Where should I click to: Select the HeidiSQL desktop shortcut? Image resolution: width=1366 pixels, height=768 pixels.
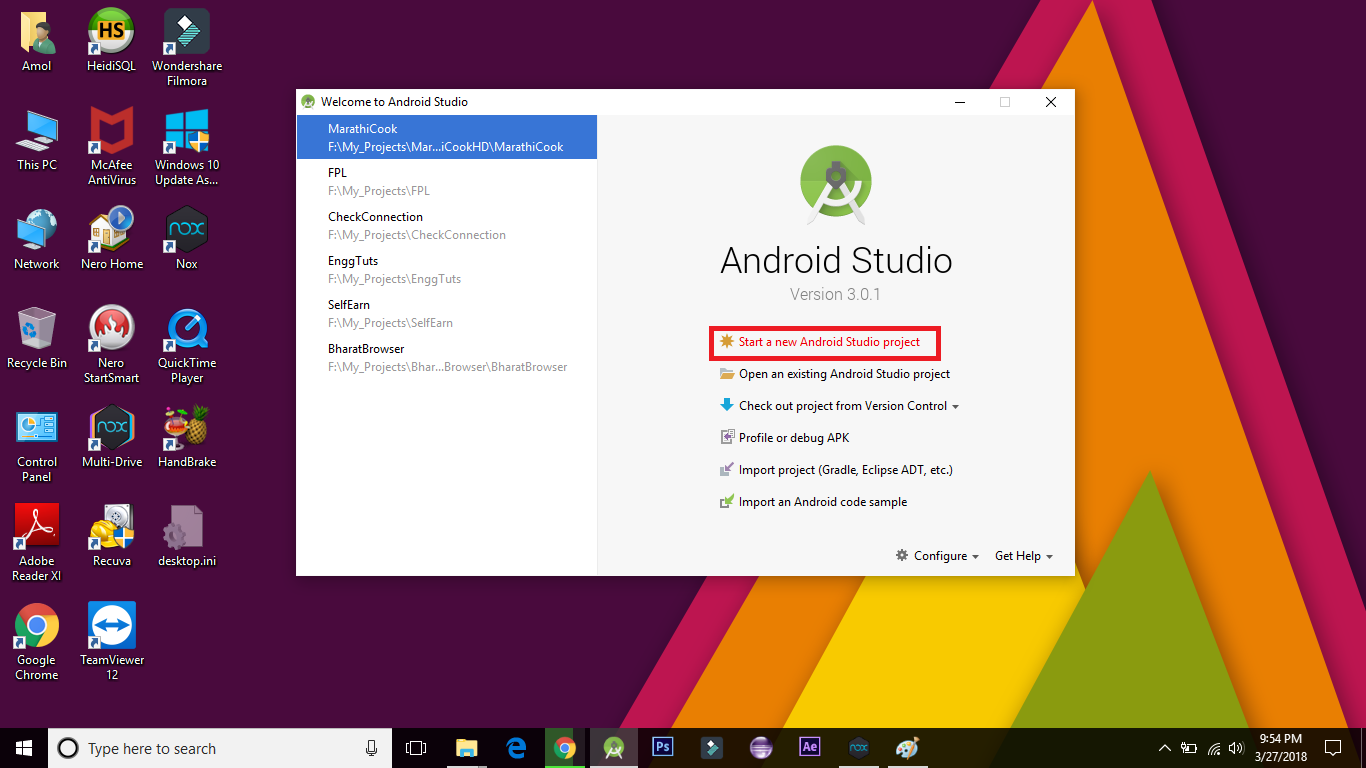[112, 42]
